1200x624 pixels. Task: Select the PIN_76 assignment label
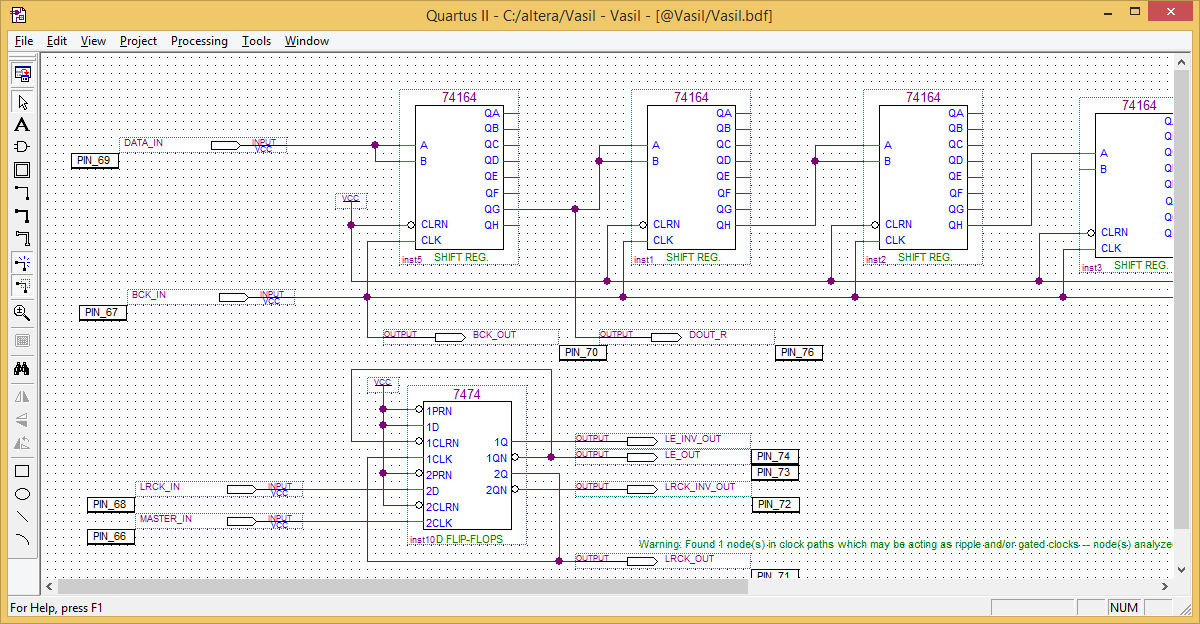pyautogui.click(x=799, y=352)
